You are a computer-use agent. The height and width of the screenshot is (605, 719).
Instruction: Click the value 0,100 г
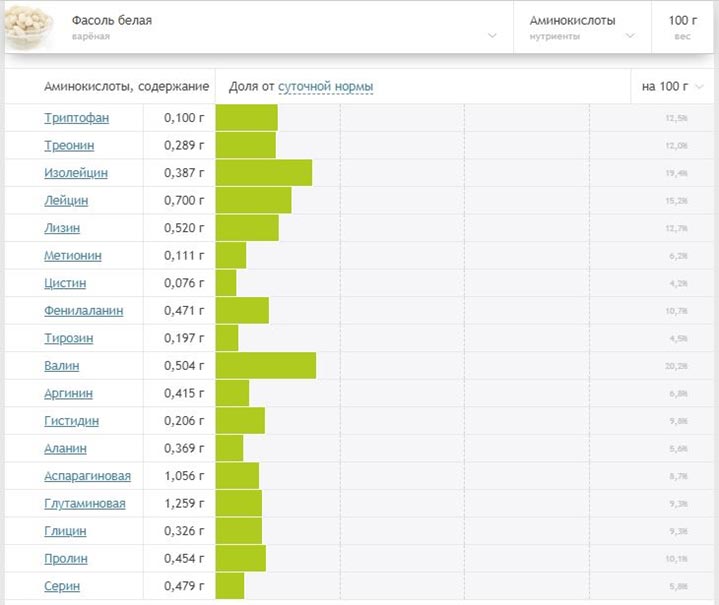click(x=184, y=118)
